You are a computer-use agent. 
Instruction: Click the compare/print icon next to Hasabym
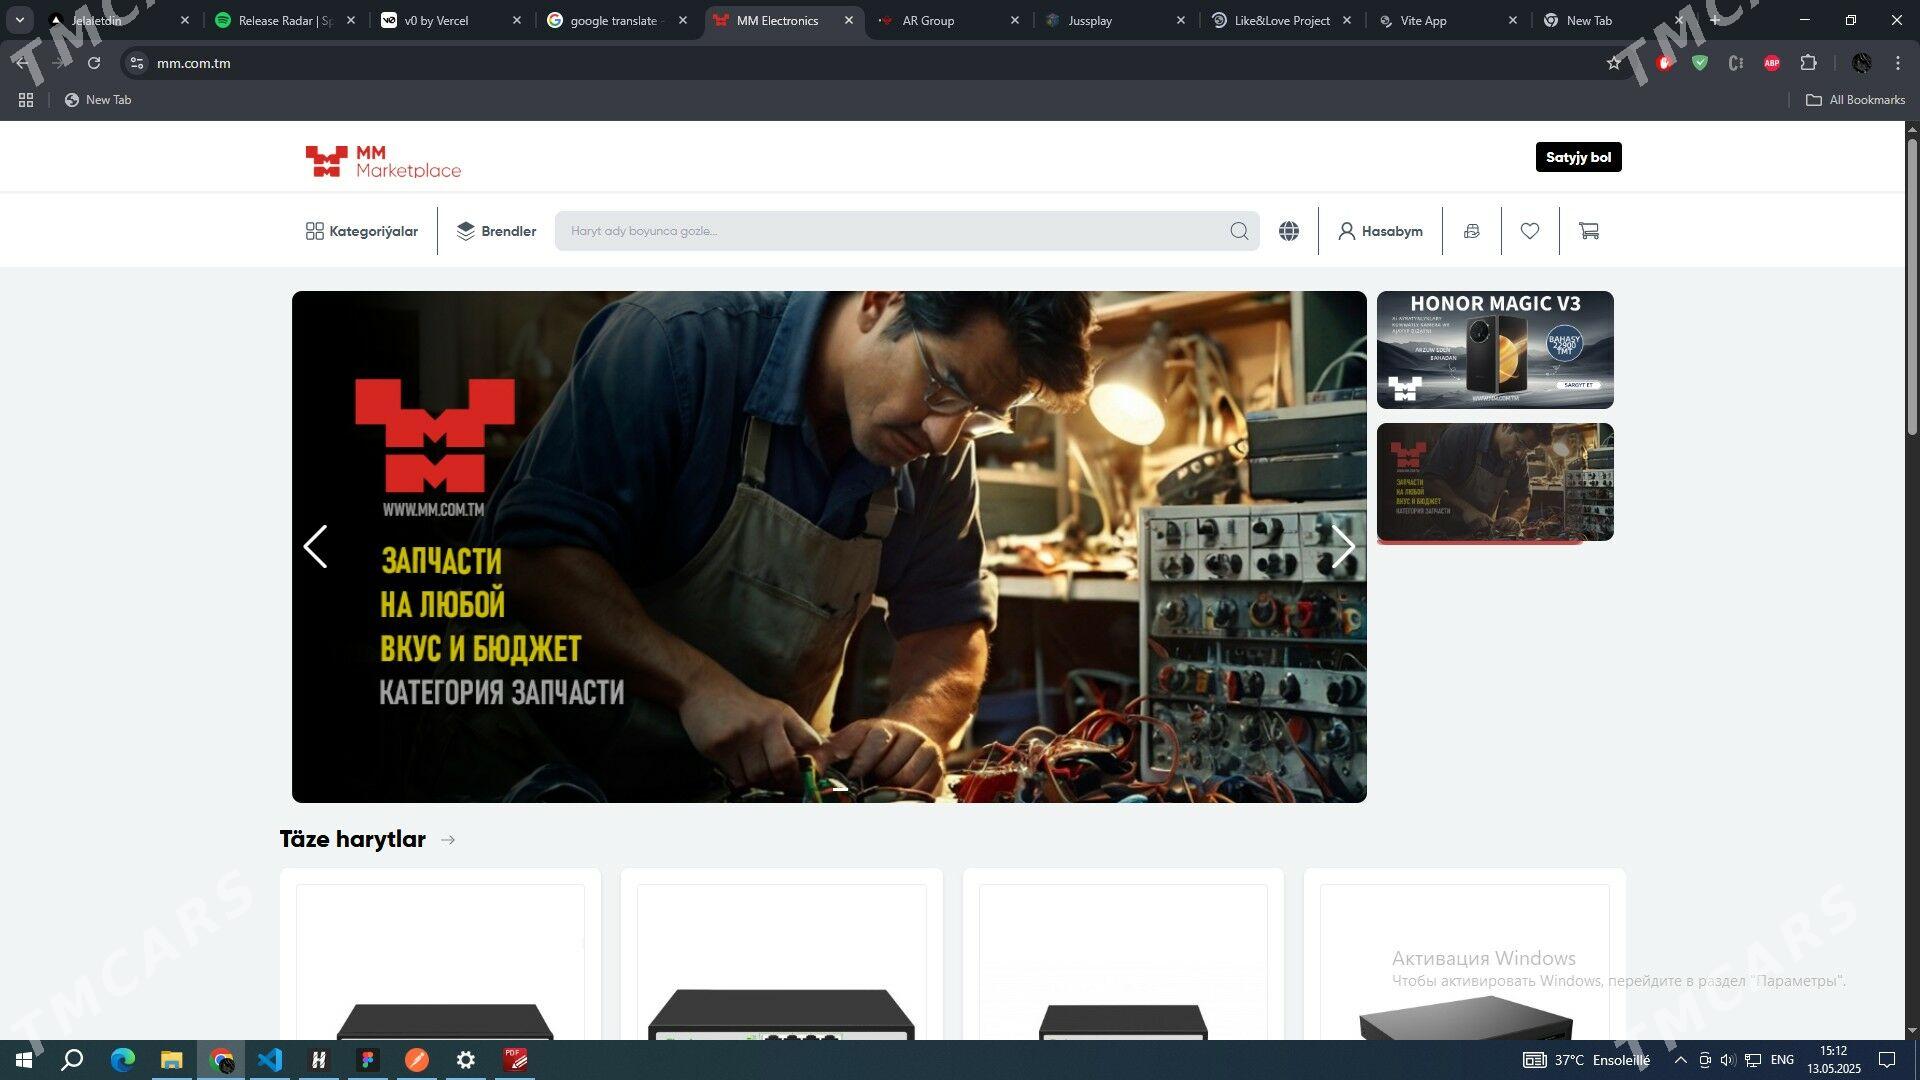(x=1471, y=231)
